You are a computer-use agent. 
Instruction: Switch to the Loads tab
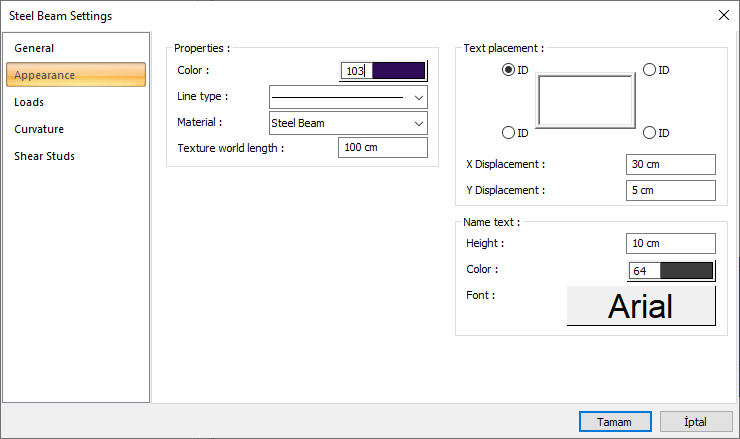coord(30,102)
